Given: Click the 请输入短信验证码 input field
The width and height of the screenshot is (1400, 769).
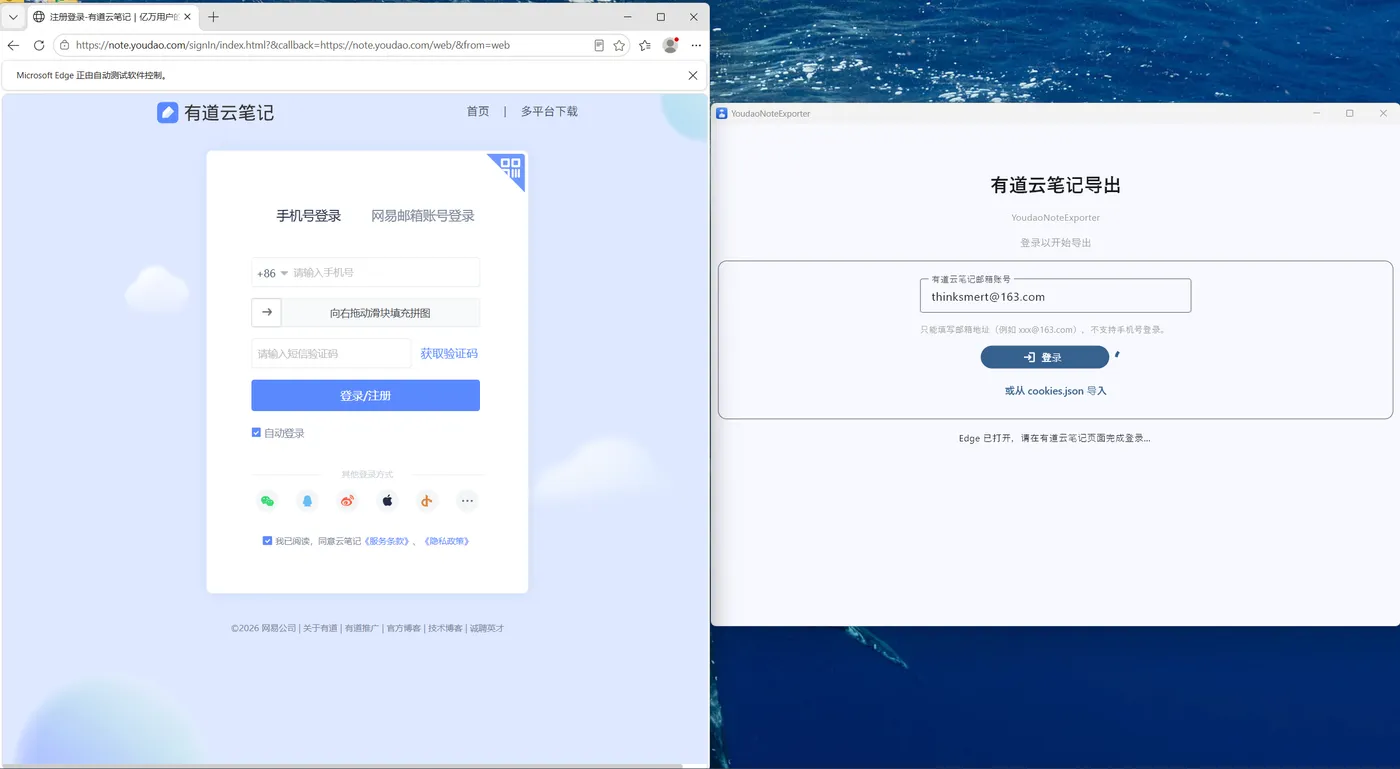Looking at the screenshot, I should pyautogui.click(x=331, y=353).
